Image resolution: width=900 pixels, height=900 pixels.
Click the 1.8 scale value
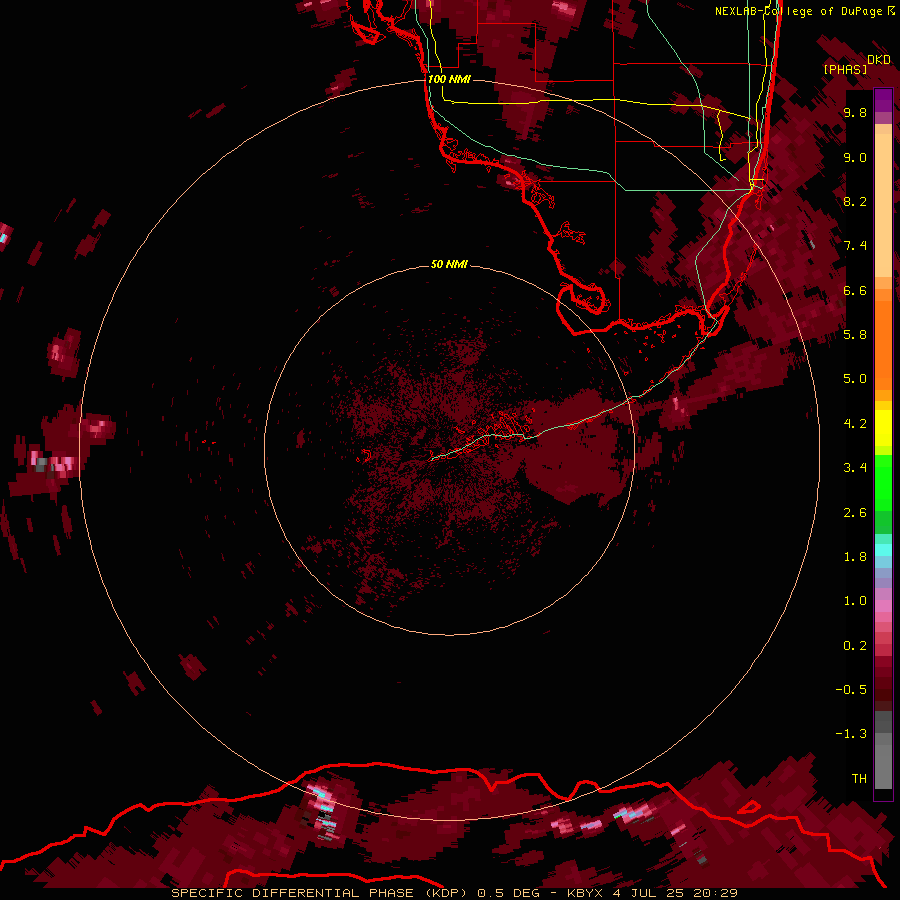click(855, 557)
